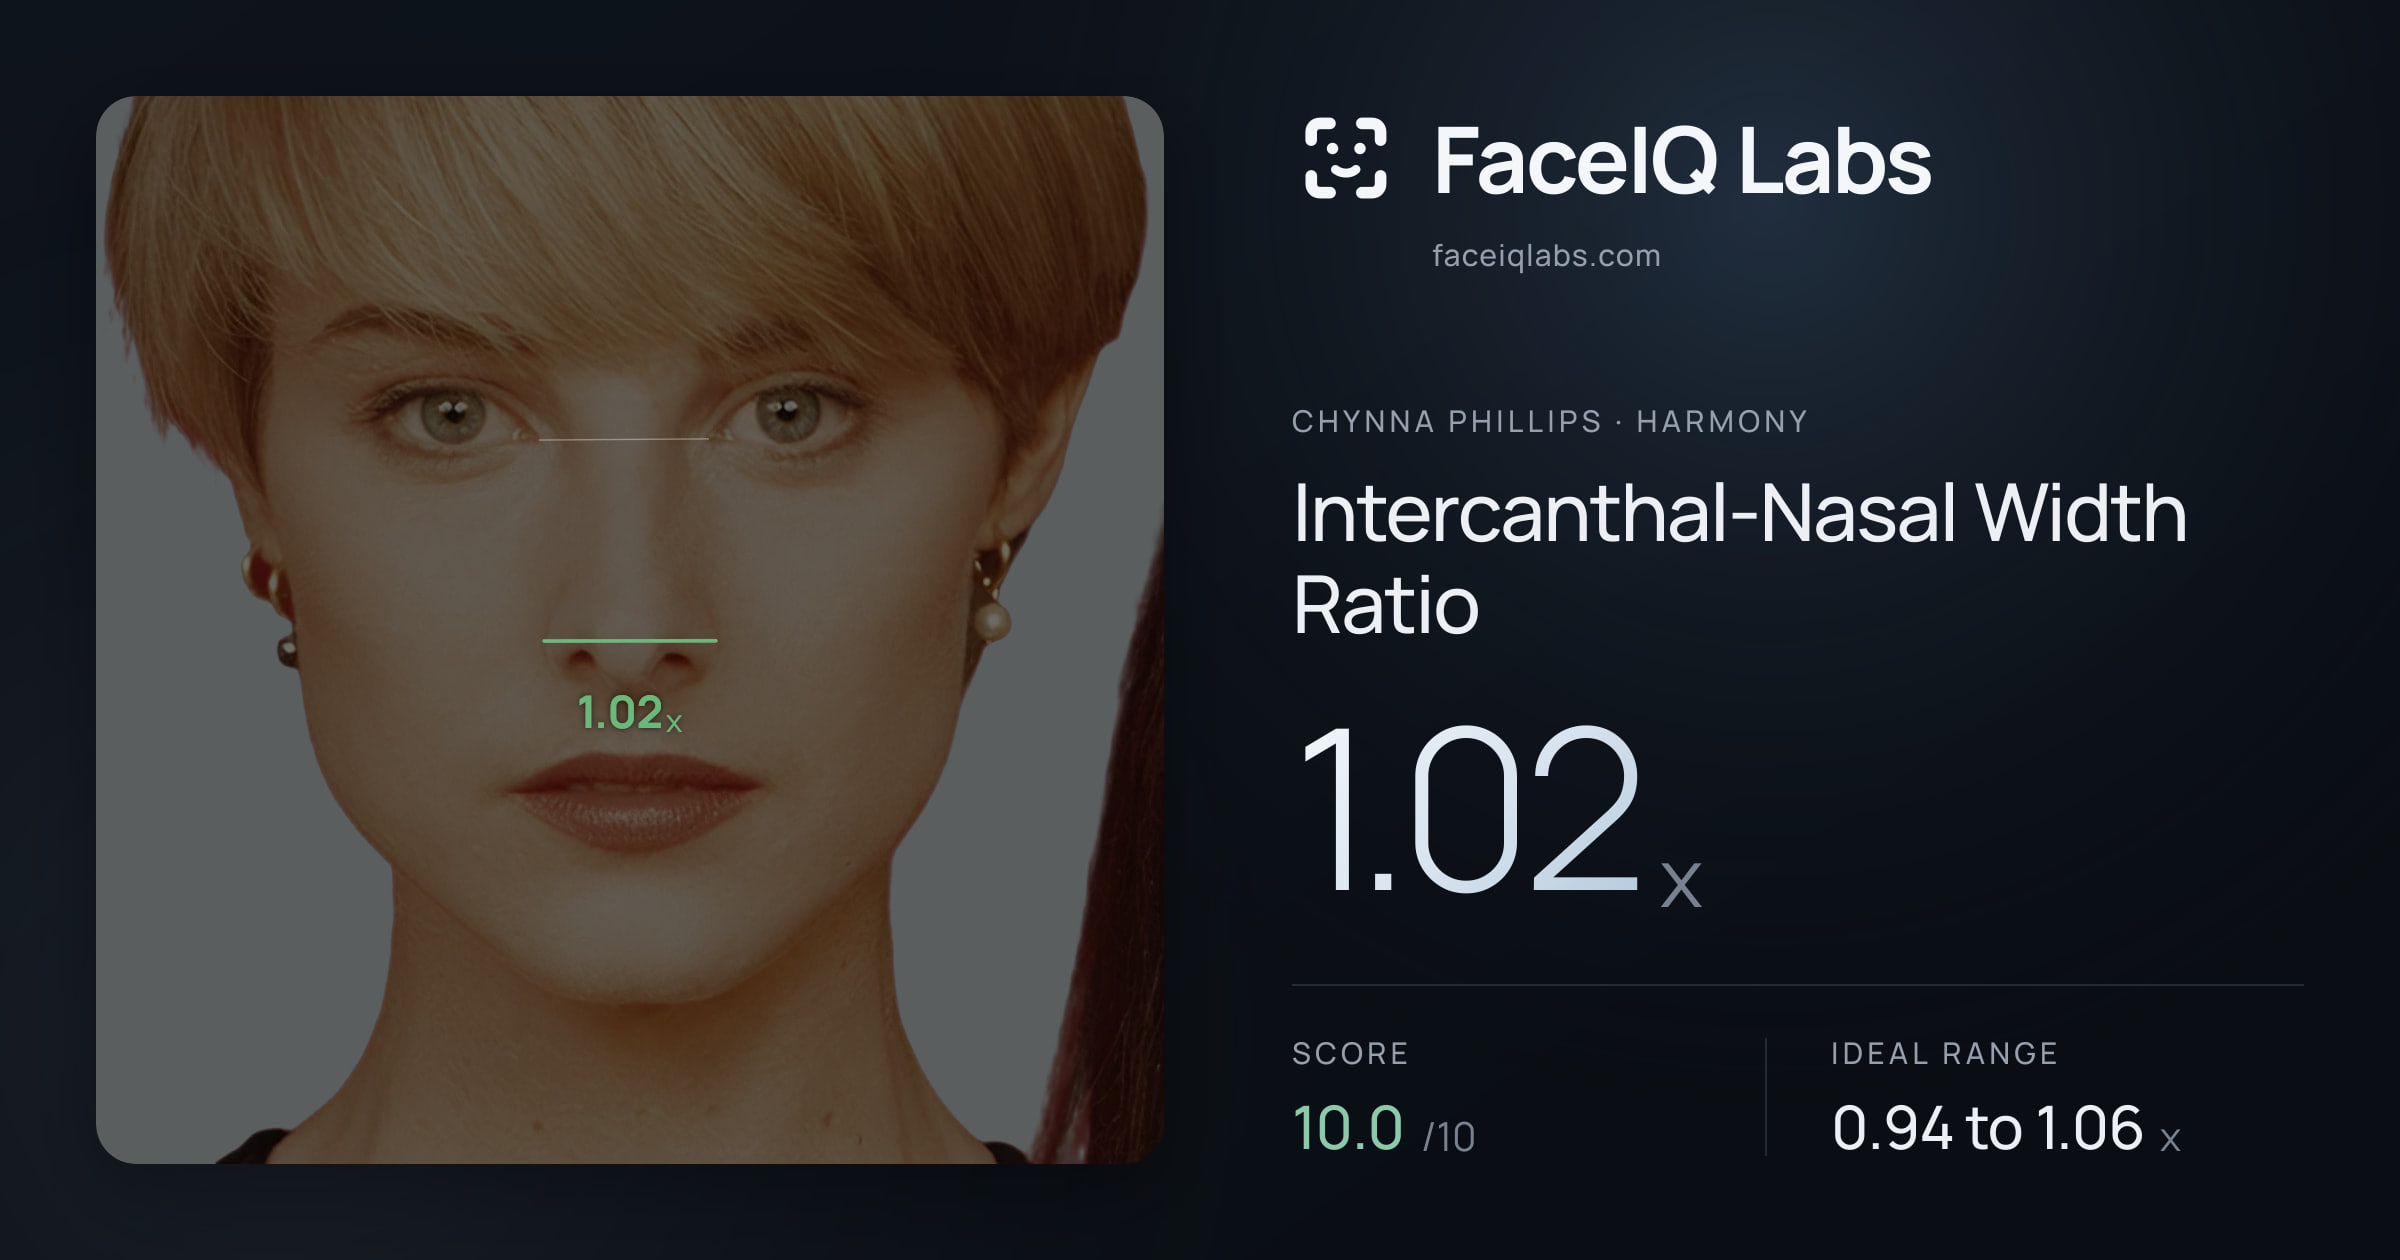The image size is (2400, 1260).
Task: Click the FaceIQ Labs brand title
Action: pyautogui.click(x=1682, y=161)
